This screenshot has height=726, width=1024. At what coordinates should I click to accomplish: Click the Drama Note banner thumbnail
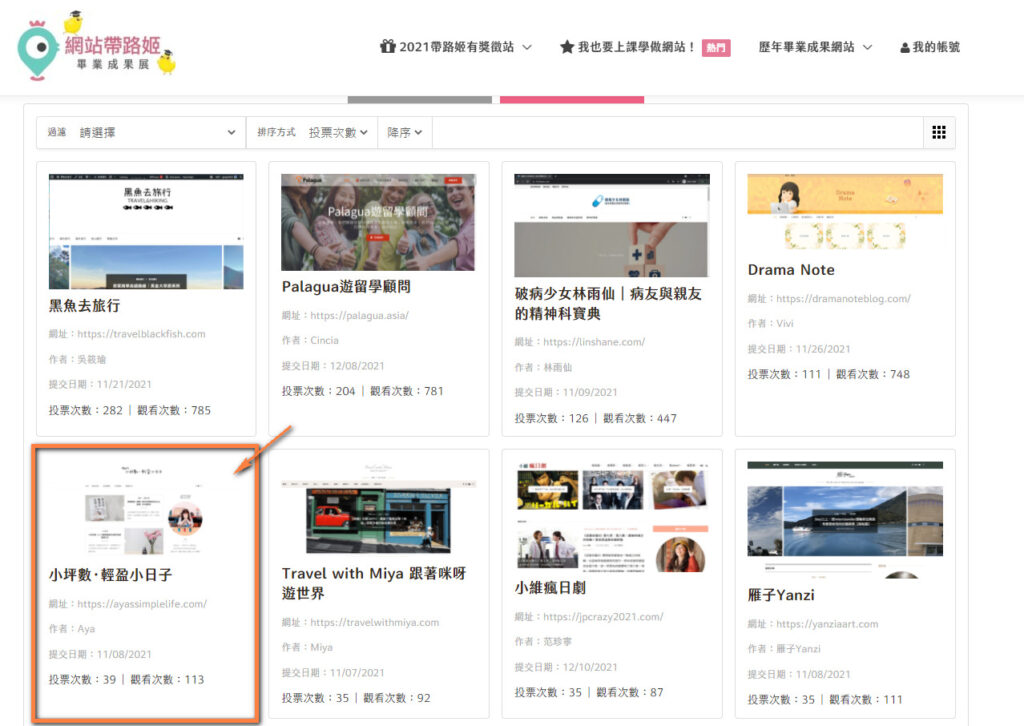(844, 212)
